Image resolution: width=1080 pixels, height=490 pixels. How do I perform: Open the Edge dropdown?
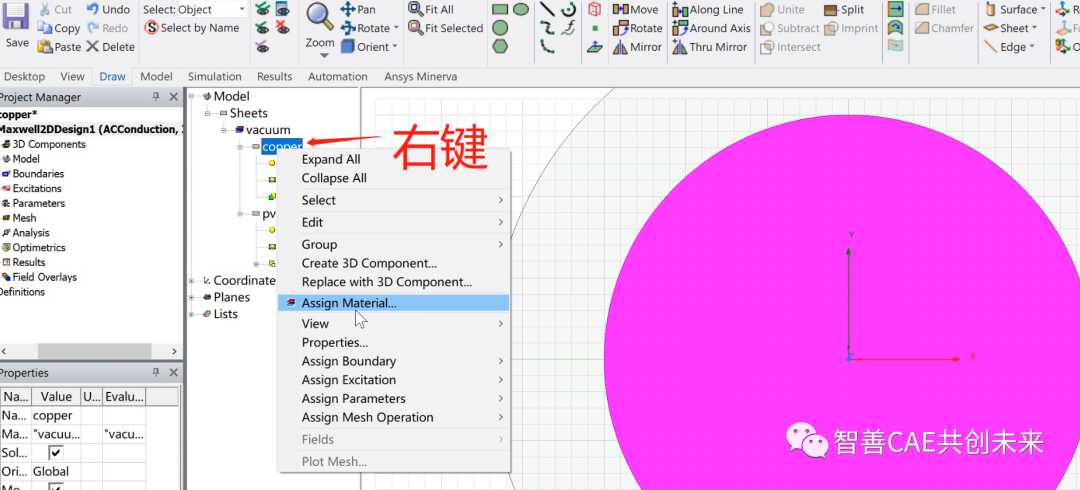pos(1032,47)
